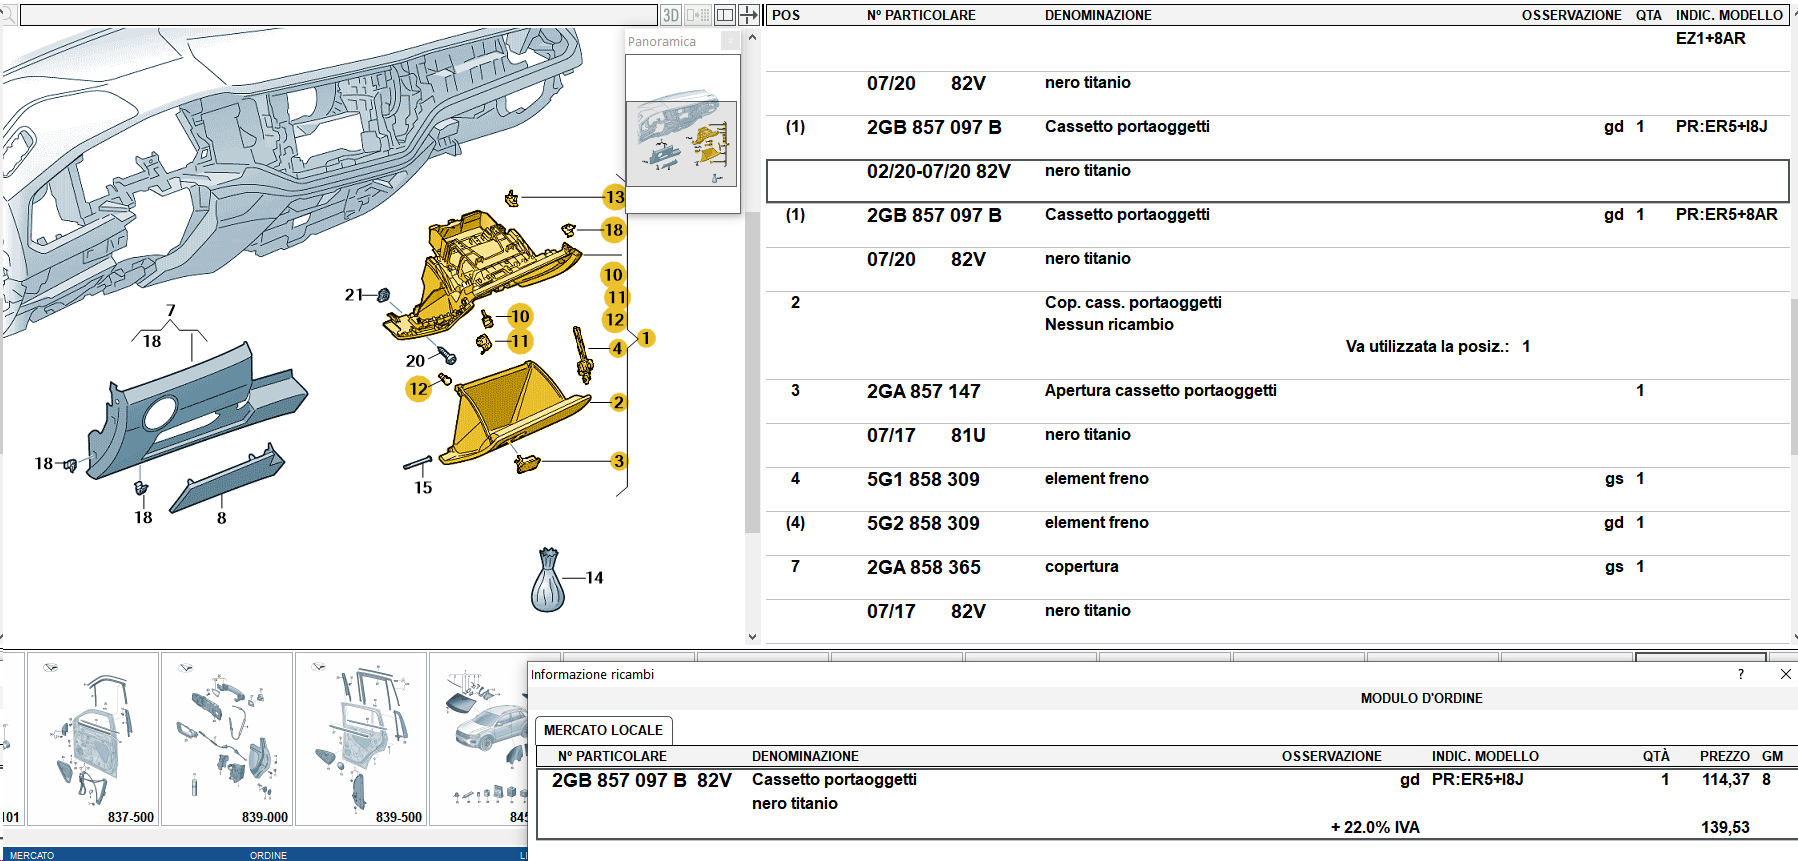
Task: Click the help question mark in Informazione ricambi
Action: 1741,674
